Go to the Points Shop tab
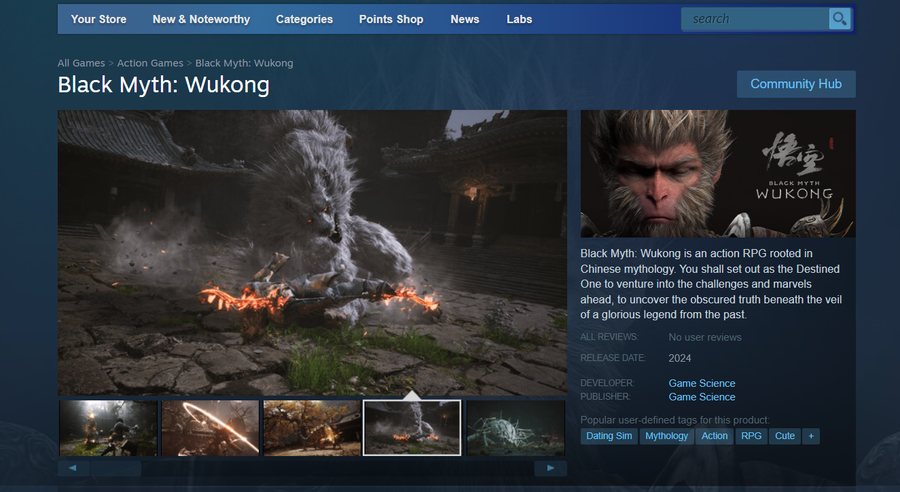This screenshot has width=900, height=492. [x=391, y=19]
